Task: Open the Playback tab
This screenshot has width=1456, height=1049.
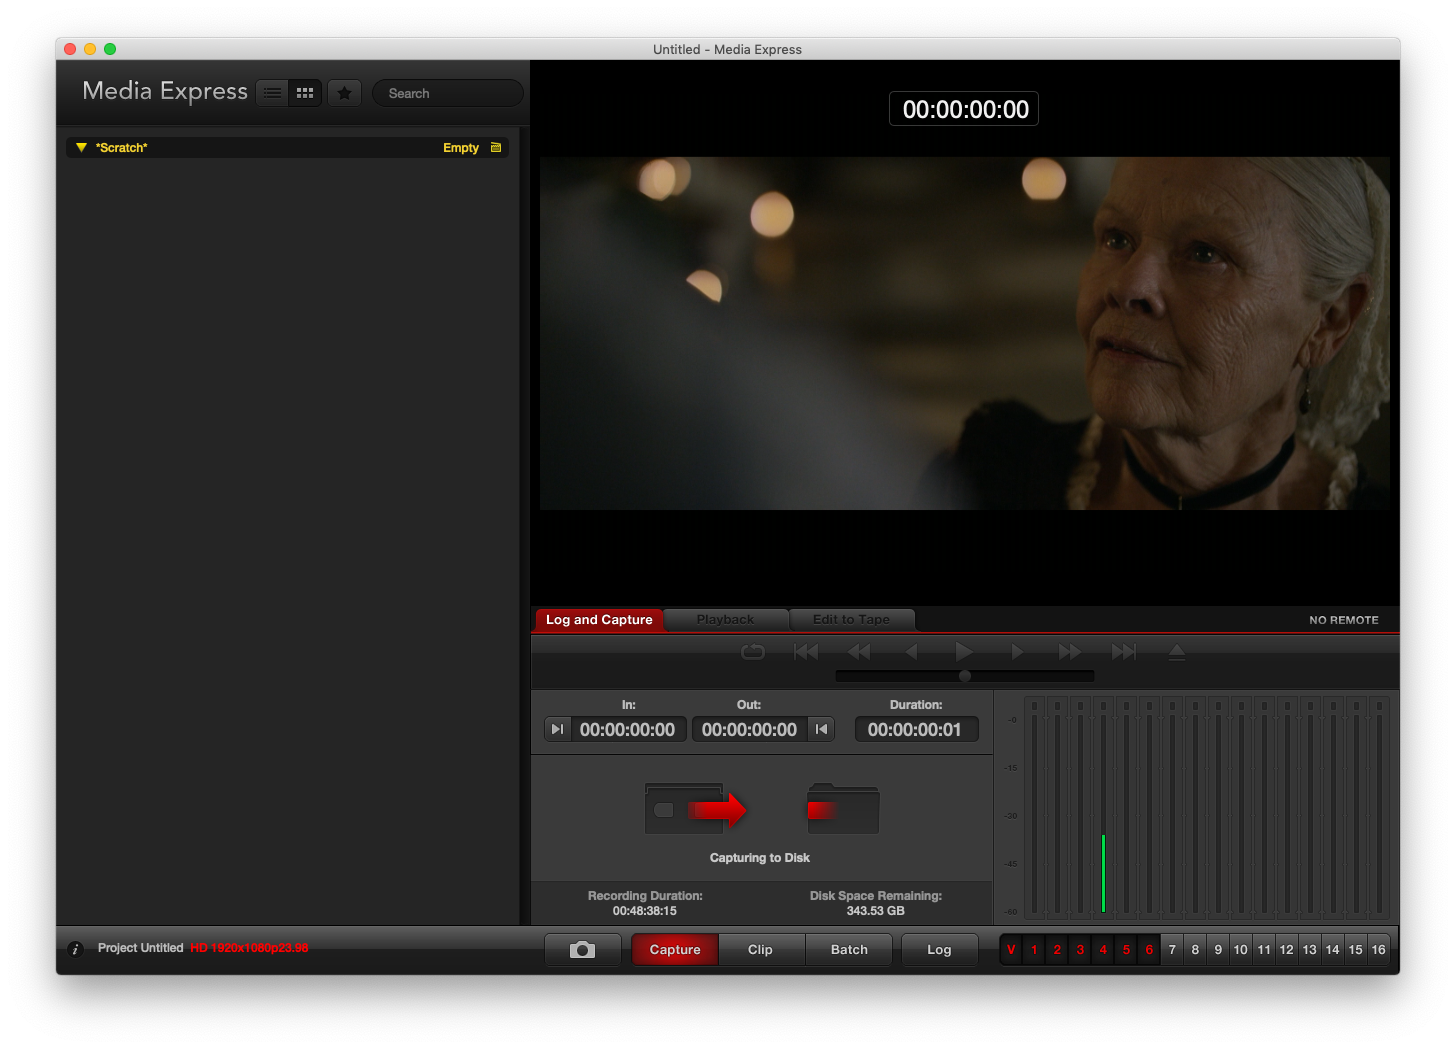Action: pos(725,620)
